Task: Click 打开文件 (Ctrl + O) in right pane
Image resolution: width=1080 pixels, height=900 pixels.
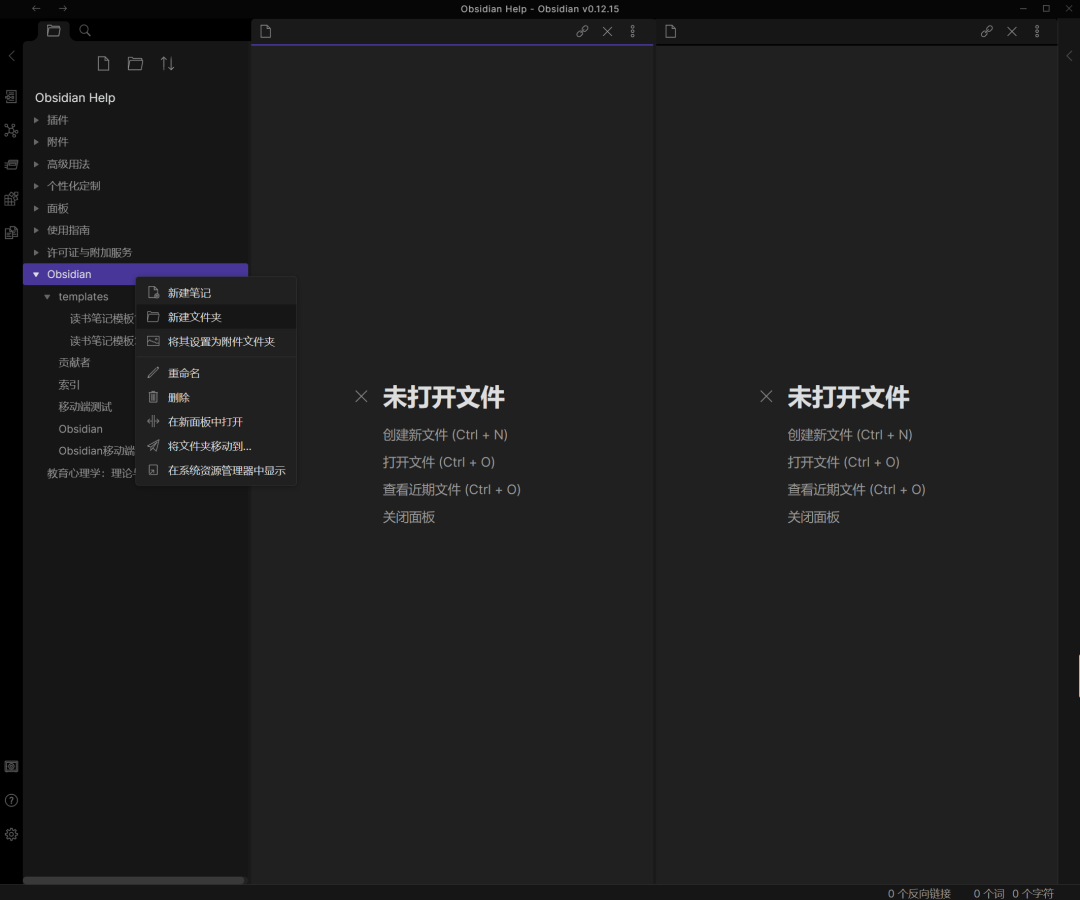Action: click(x=844, y=462)
